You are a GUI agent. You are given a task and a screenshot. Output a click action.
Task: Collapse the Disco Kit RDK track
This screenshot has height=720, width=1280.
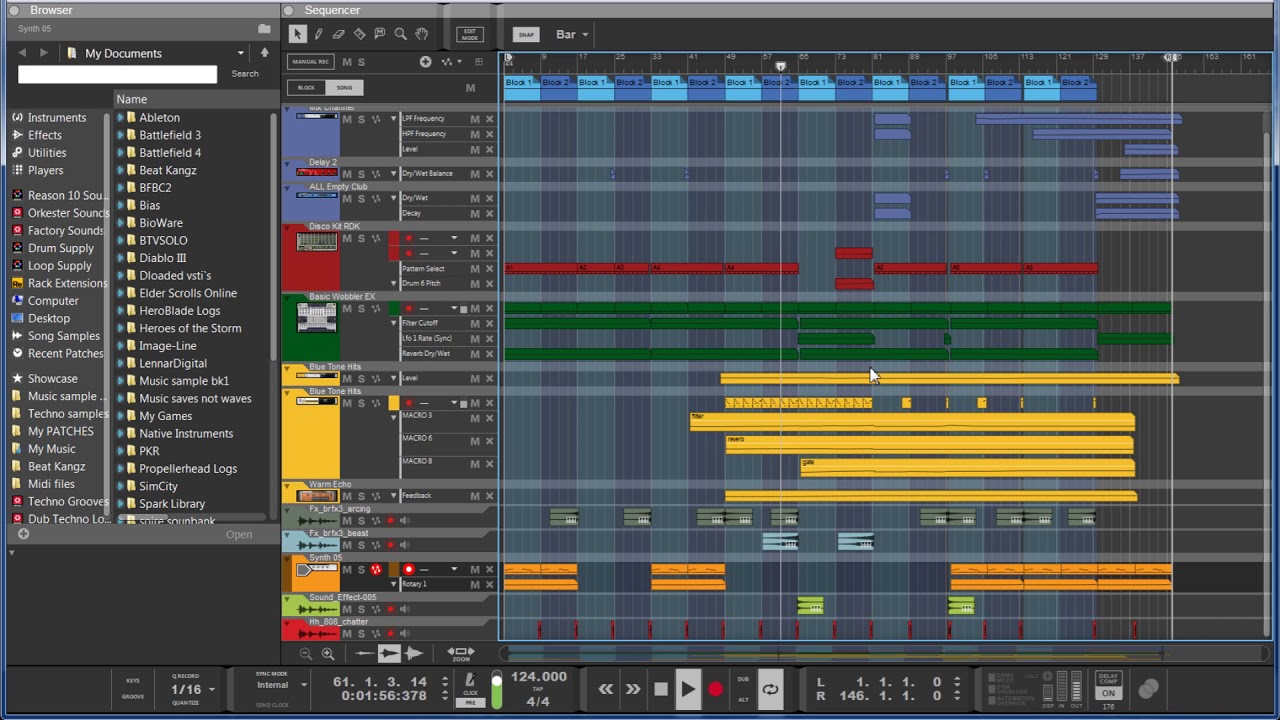(x=287, y=228)
